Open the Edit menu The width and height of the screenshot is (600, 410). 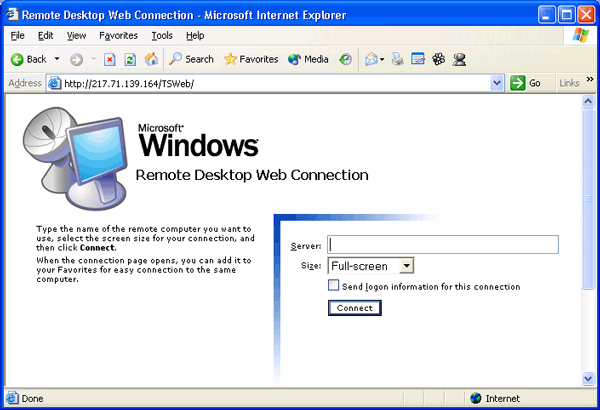(46, 36)
